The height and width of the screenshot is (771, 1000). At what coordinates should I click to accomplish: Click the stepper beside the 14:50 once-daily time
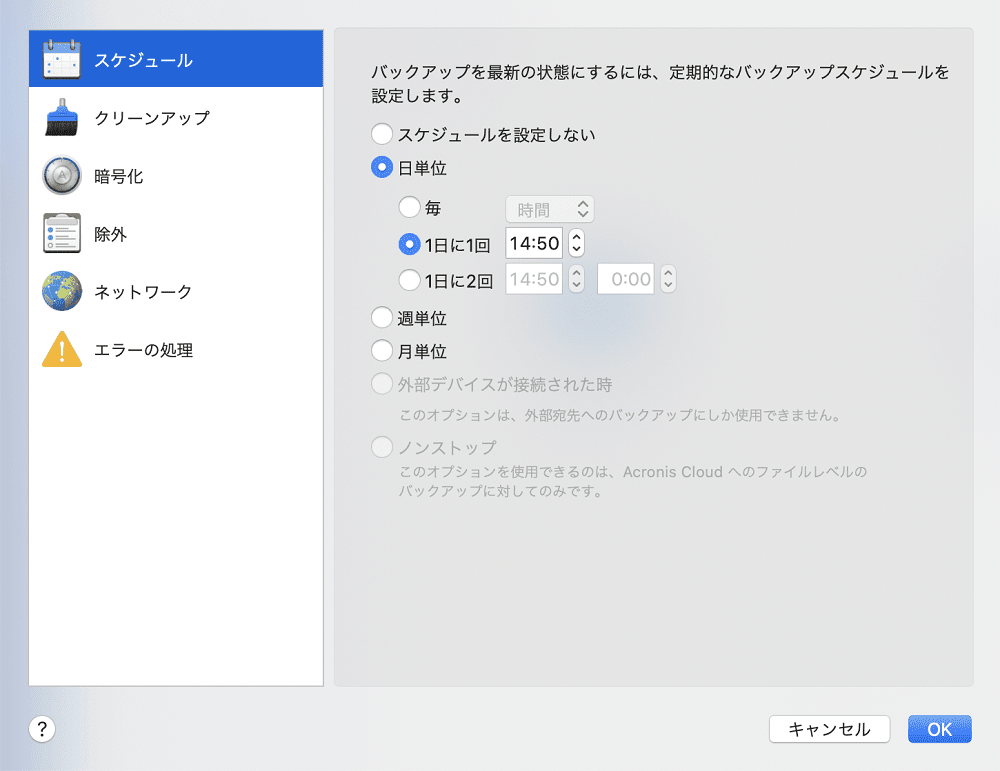[x=576, y=243]
